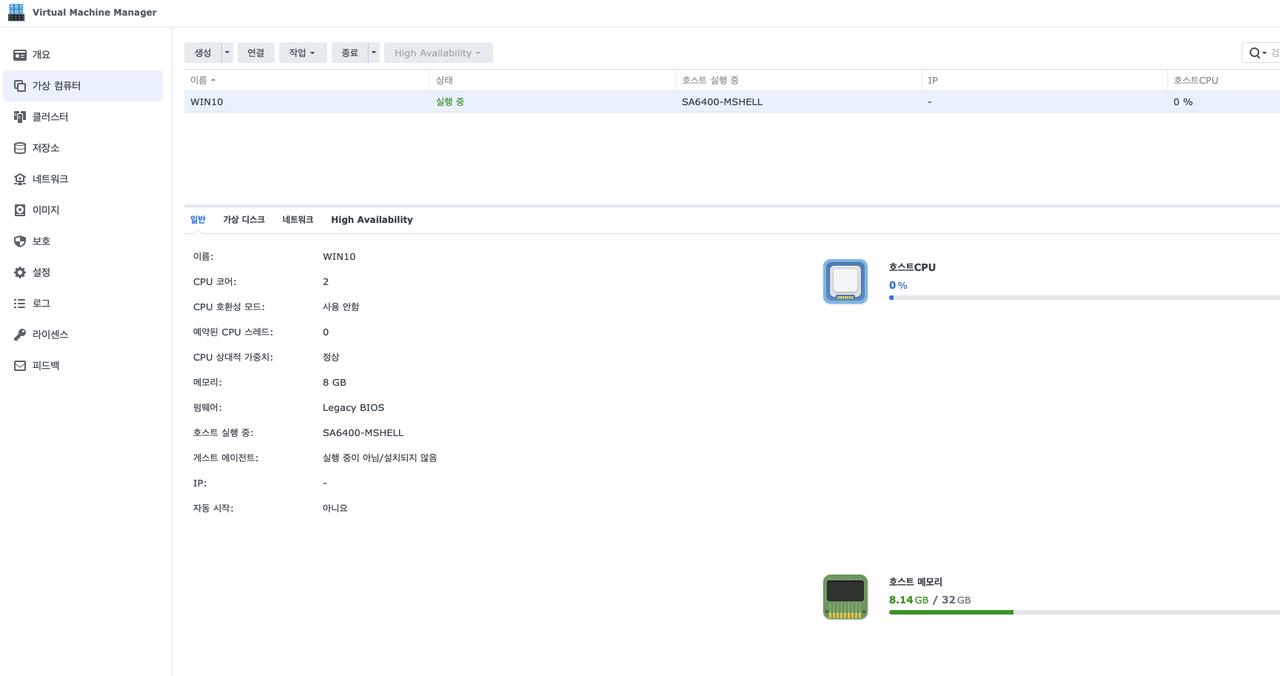Click the search magnifier icon
1280x676 pixels.
[x=1254, y=53]
